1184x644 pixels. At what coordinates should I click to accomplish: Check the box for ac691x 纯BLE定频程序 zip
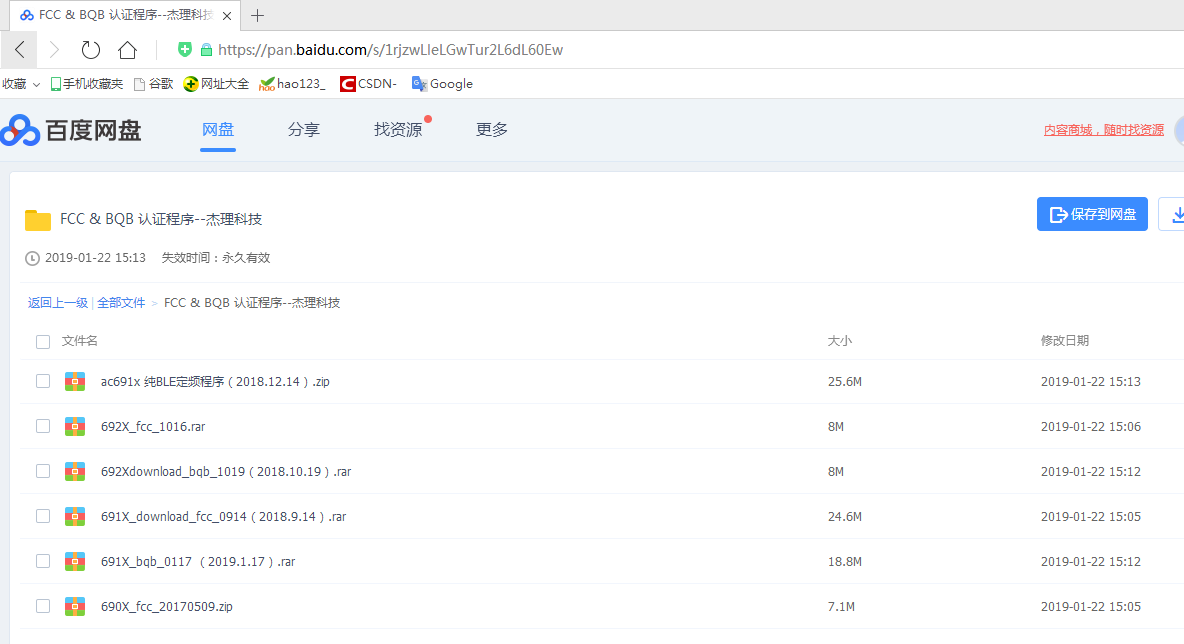point(43,381)
